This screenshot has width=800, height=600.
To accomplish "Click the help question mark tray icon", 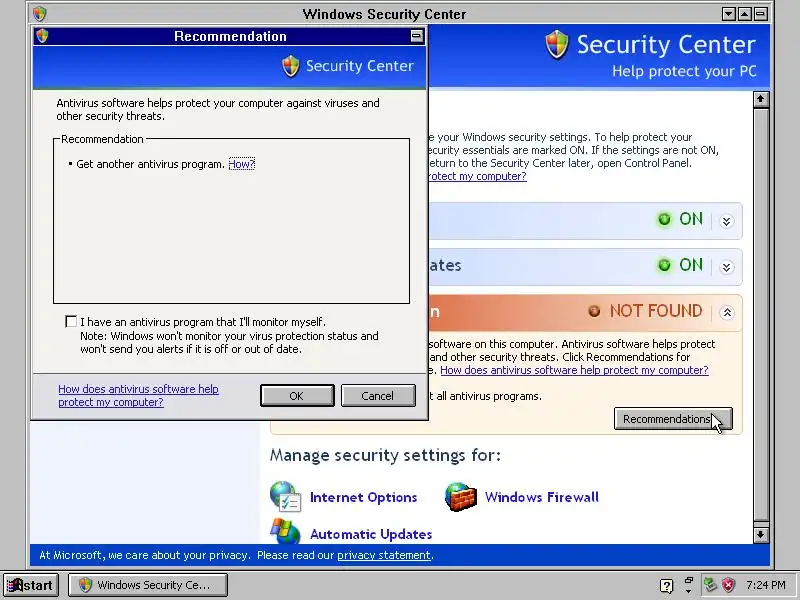I will 666,585.
